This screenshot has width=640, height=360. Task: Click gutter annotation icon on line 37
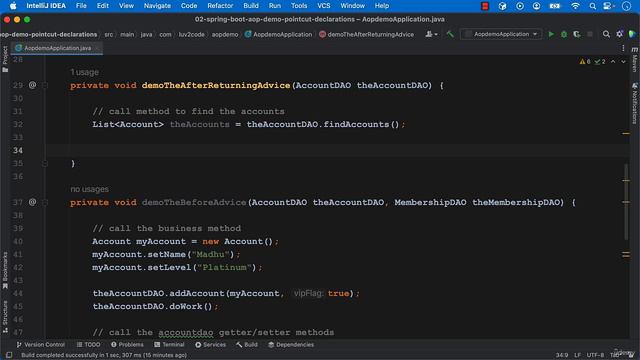pos(32,202)
